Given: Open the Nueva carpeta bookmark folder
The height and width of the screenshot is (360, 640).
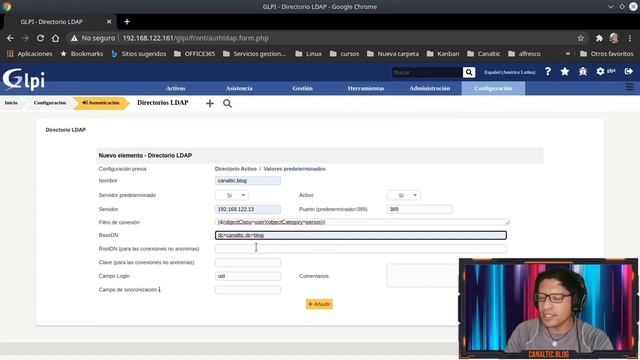Looking at the screenshot, I should tap(393, 53).
